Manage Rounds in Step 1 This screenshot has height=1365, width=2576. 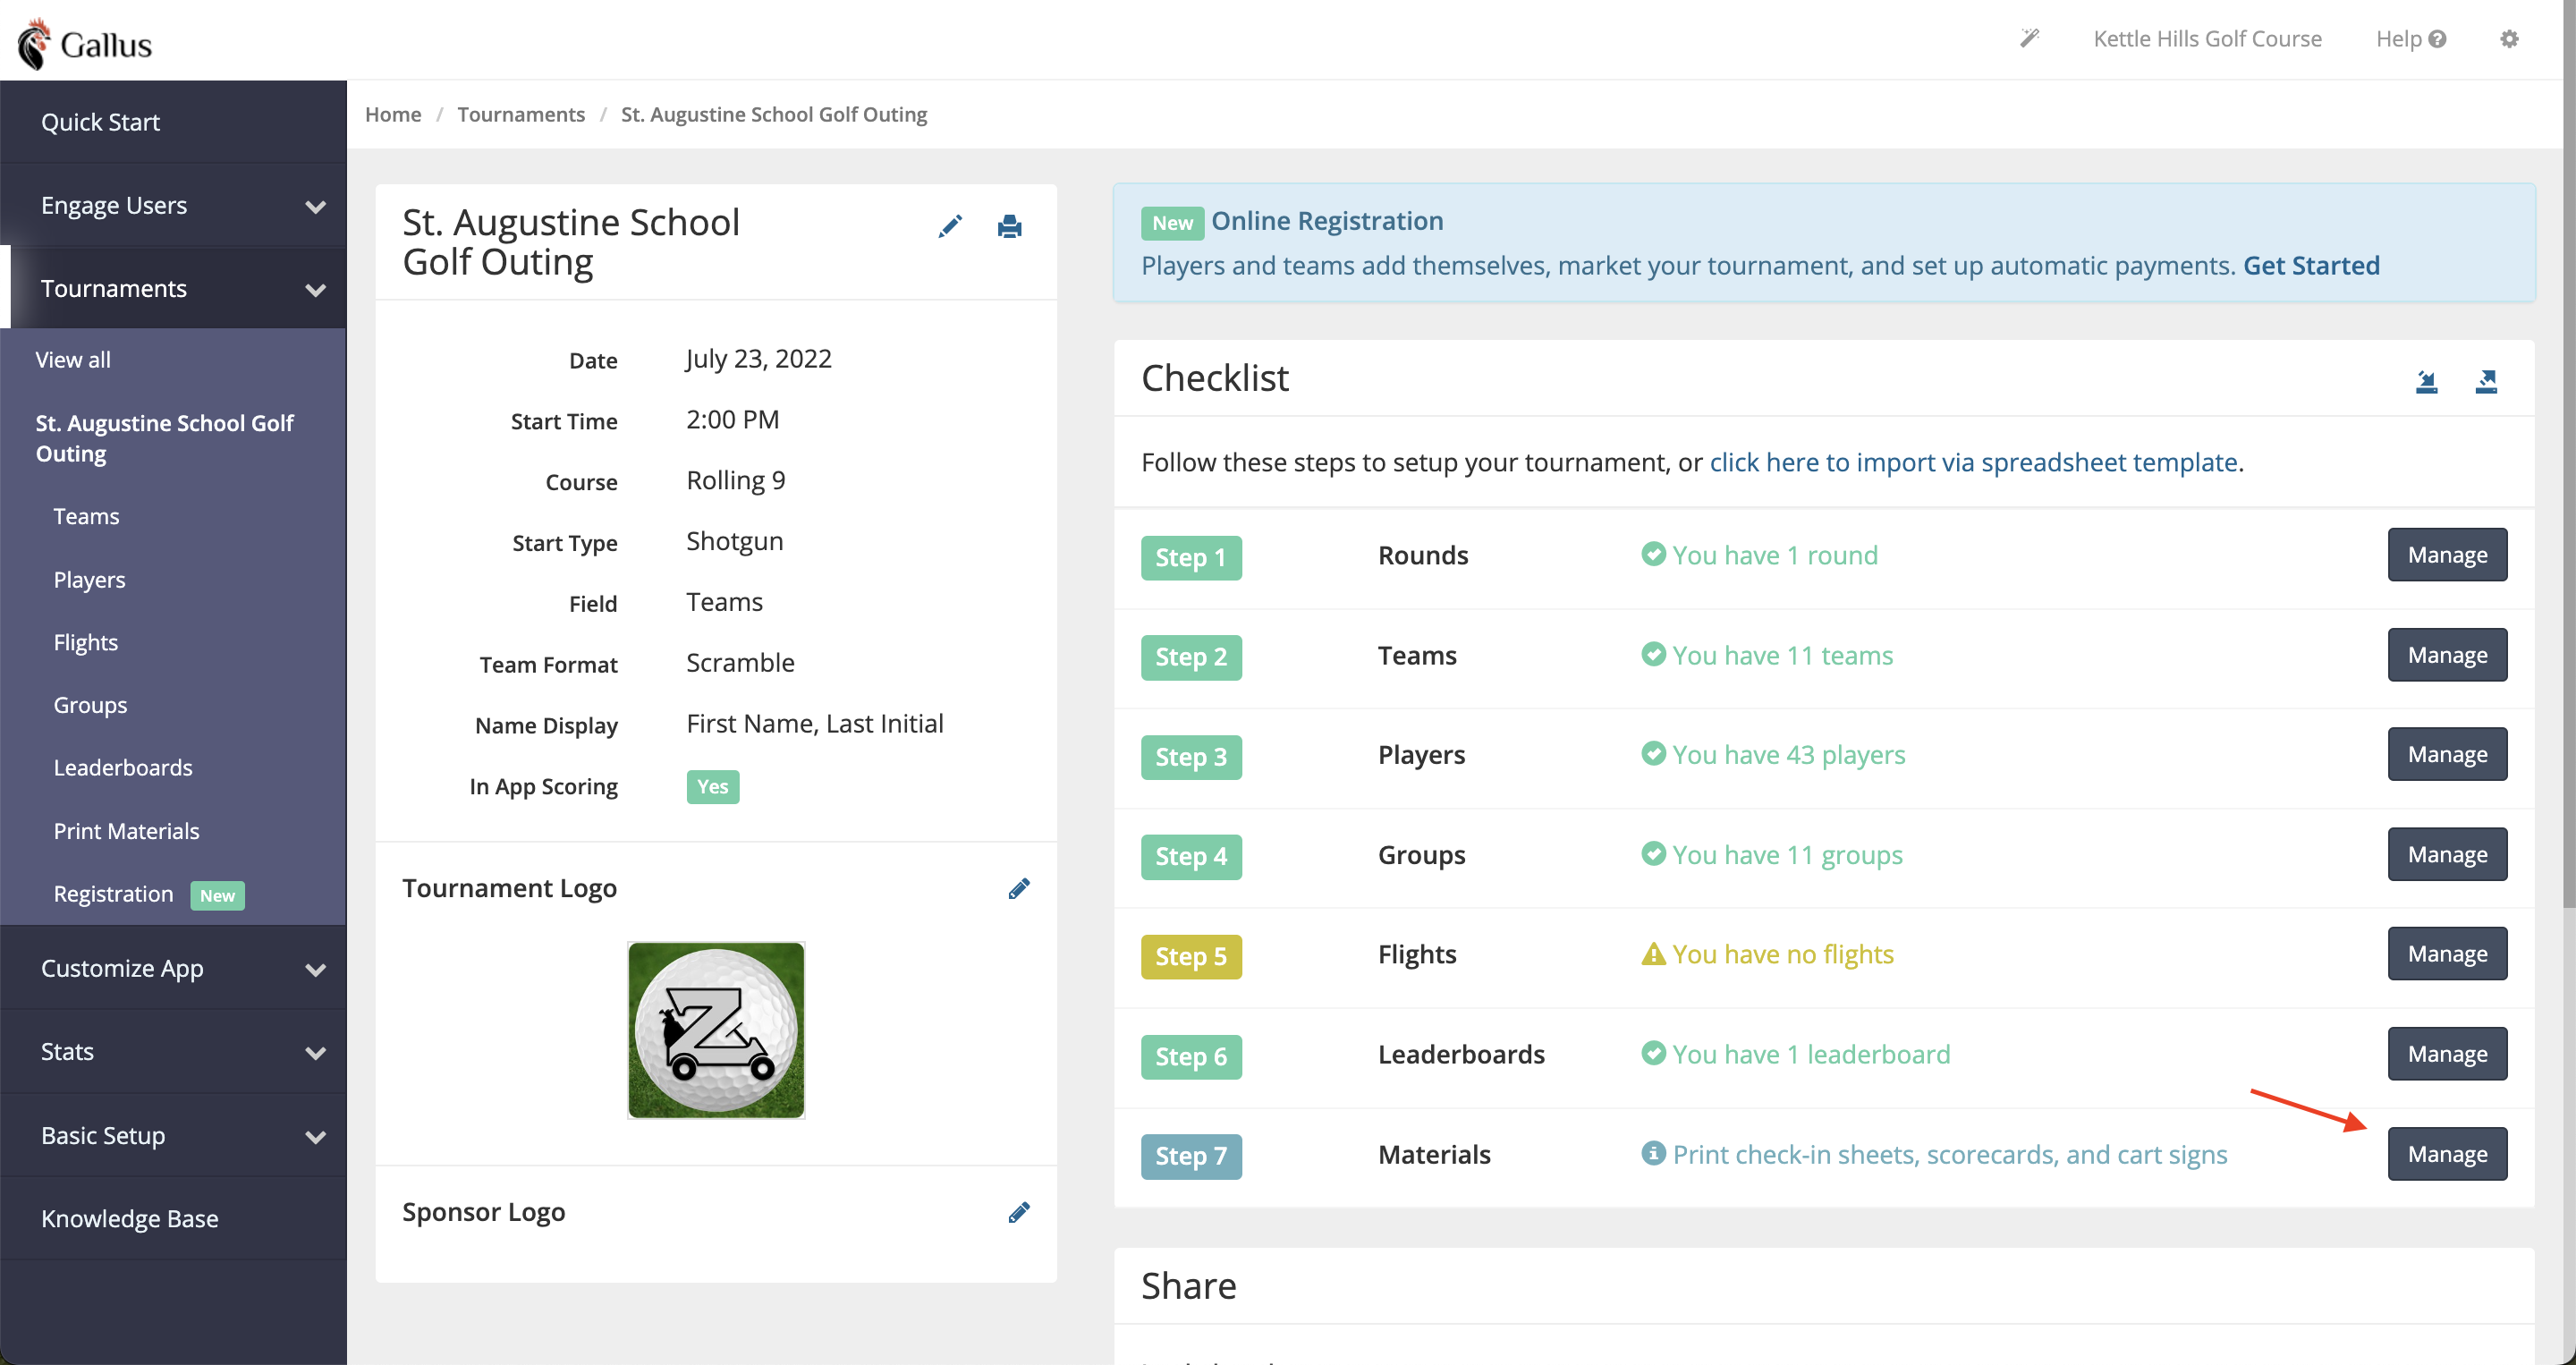2447,554
